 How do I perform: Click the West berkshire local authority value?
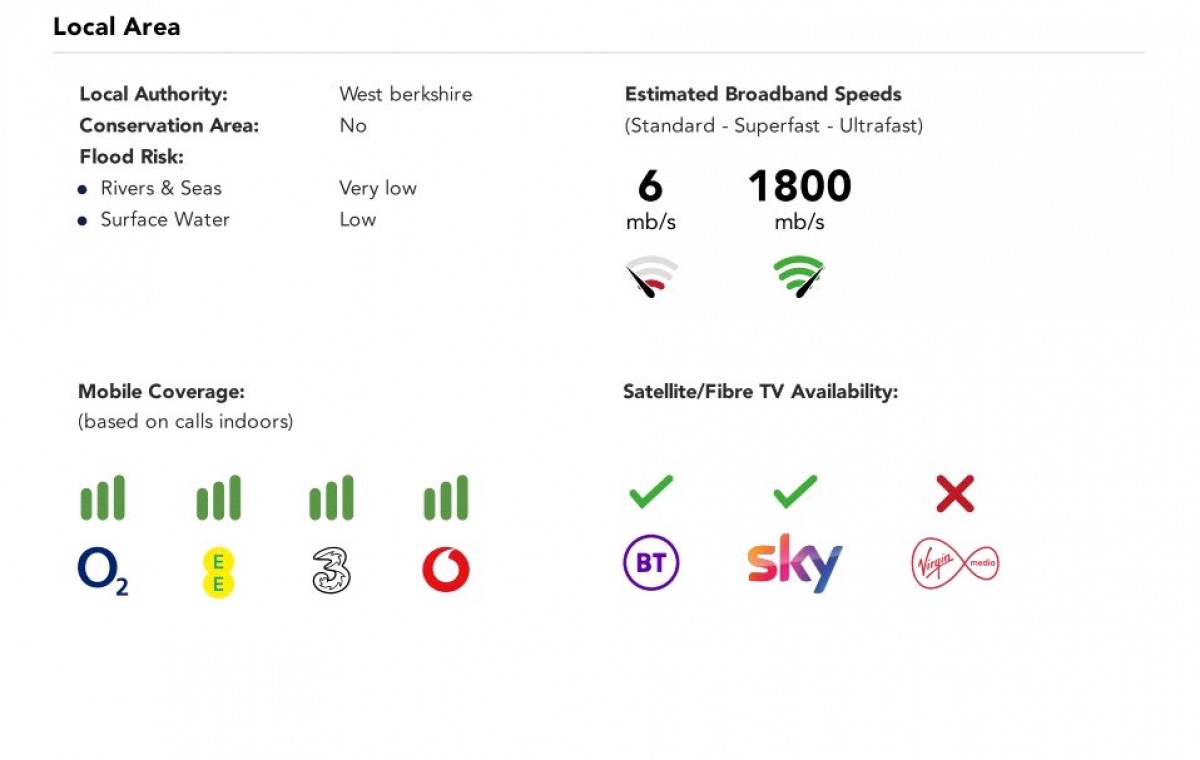coord(405,94)
